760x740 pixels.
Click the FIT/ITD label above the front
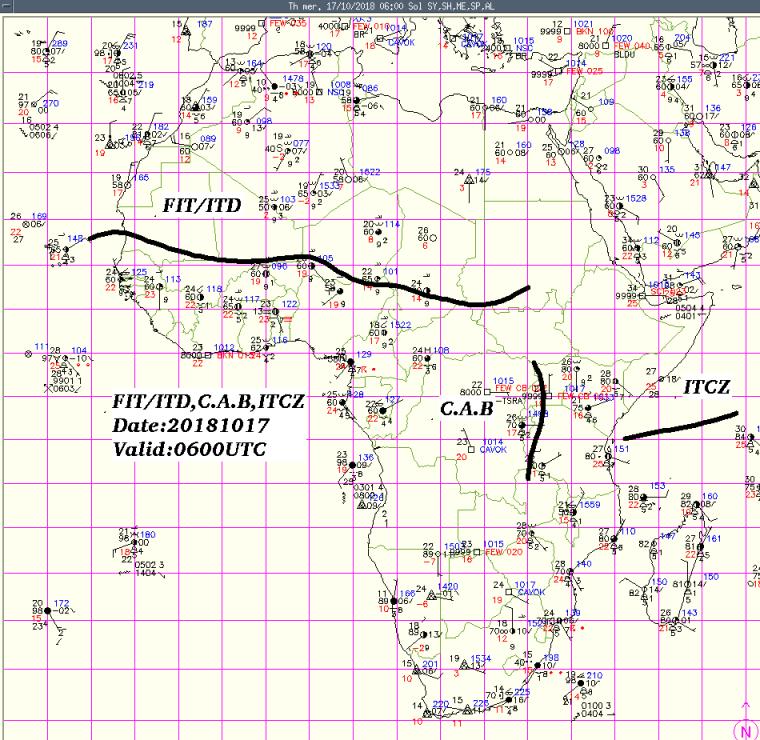pos(202,204)
